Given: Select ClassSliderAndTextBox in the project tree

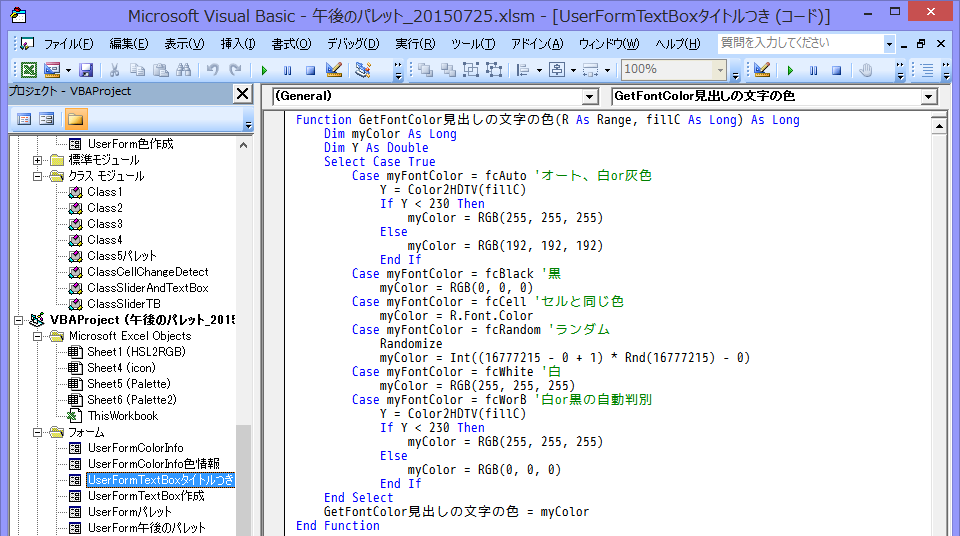Looking at the screenshot, I should tap(148, 288).
